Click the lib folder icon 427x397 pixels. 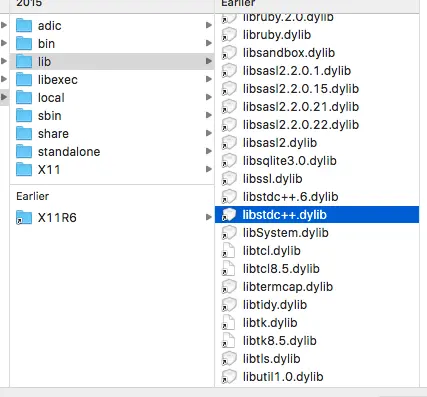(24, 62)
